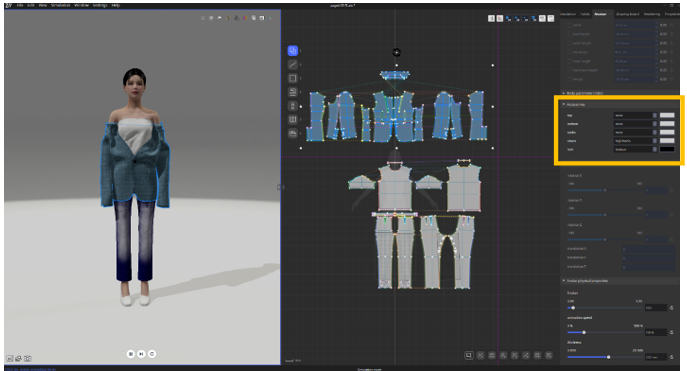Tick the back neck height checkbox

coord(570,70)
